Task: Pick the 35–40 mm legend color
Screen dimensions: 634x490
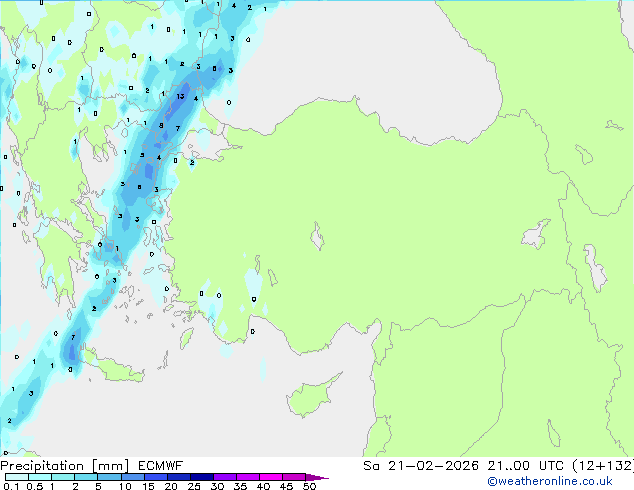Action: (x=247, y=477)
